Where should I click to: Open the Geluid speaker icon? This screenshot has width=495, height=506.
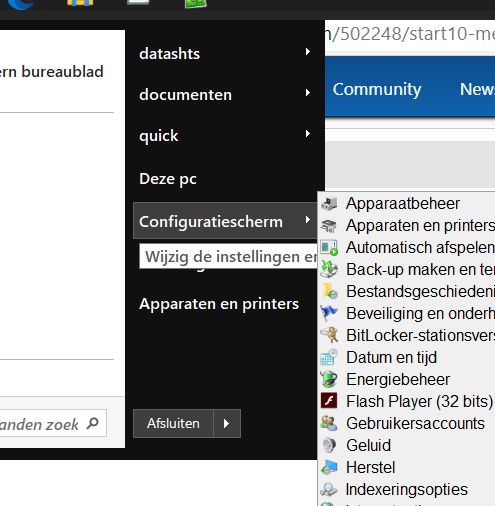pos(329,445)
